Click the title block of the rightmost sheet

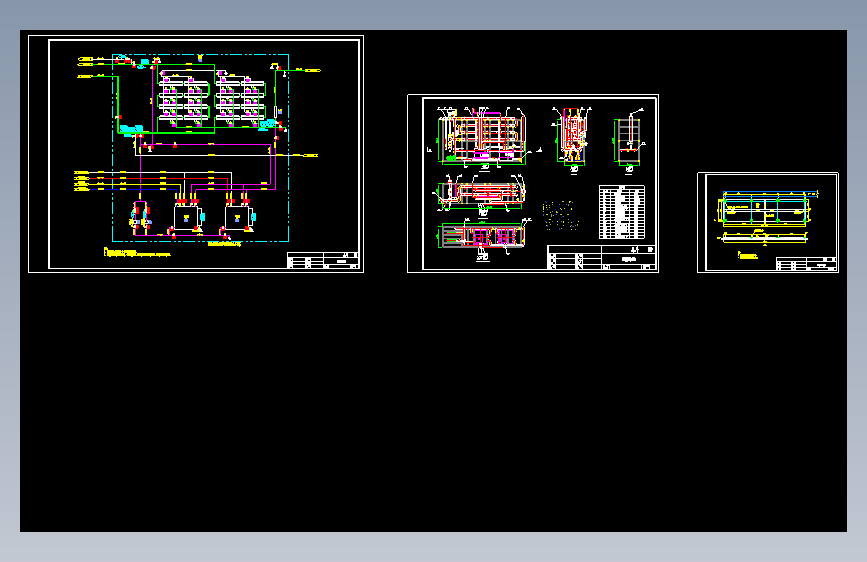806,264
